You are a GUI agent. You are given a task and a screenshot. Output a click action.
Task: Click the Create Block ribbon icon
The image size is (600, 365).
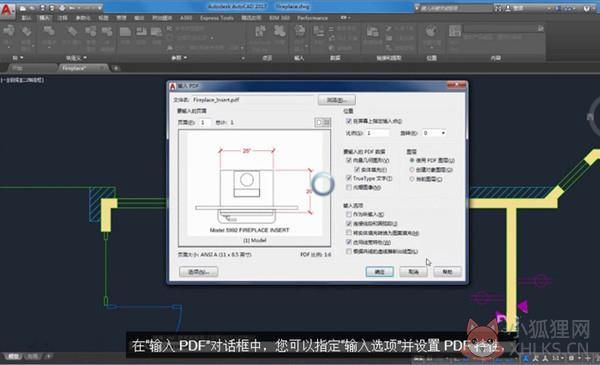tap(49, 31)
